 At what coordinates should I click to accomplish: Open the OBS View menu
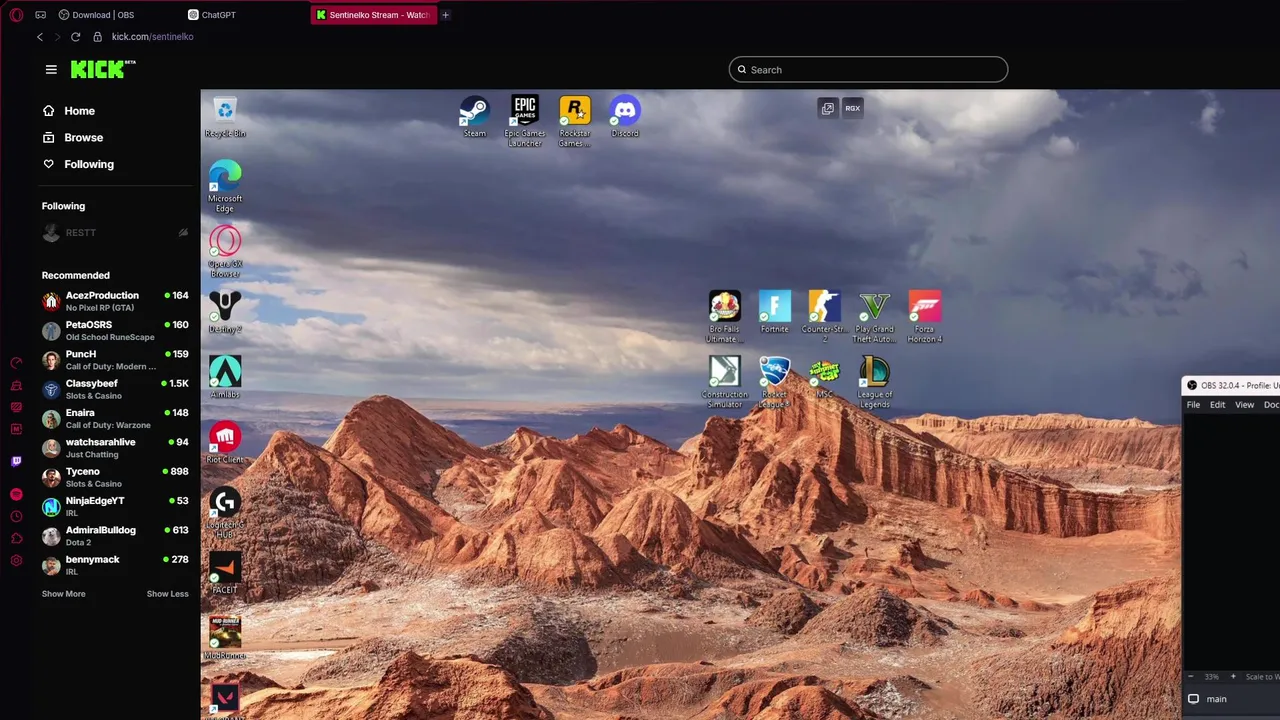tap(1244, 405)
